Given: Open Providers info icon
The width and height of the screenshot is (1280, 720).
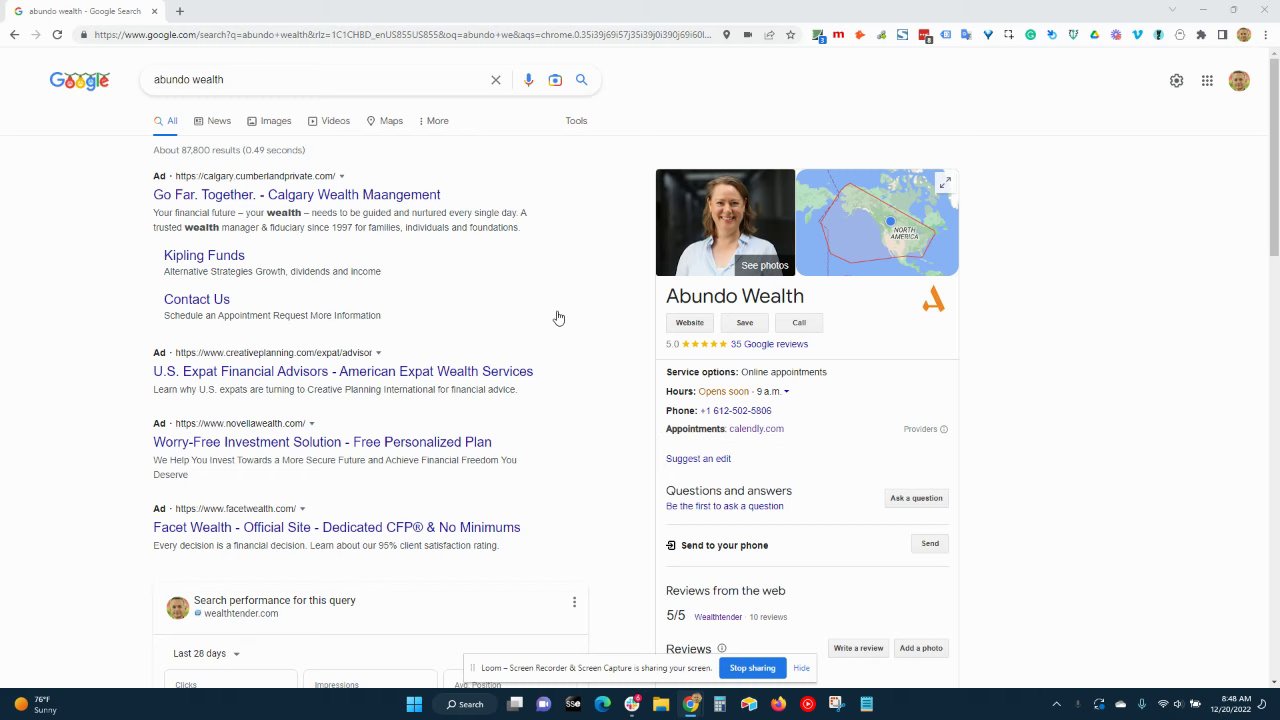Looking at the screenshot, I should [x=944, y=429].
